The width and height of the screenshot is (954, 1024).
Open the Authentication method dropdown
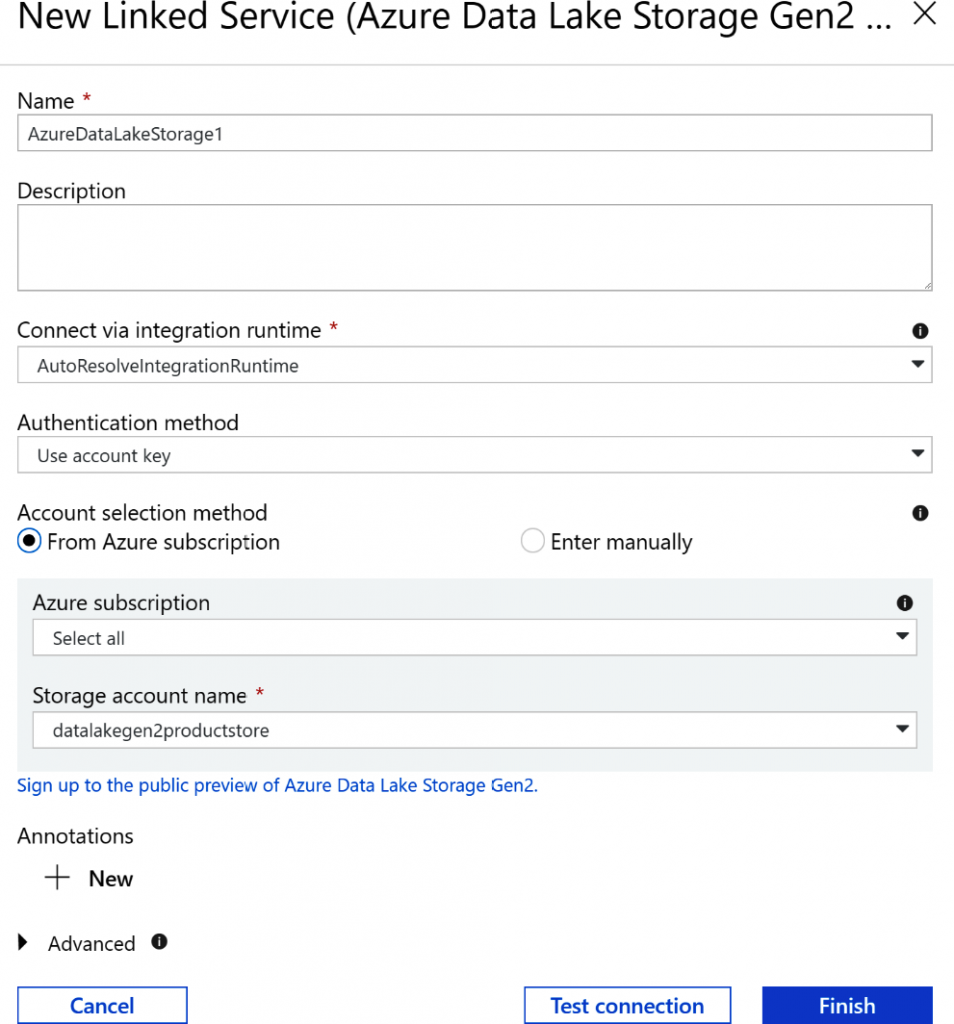coord(475,456)
